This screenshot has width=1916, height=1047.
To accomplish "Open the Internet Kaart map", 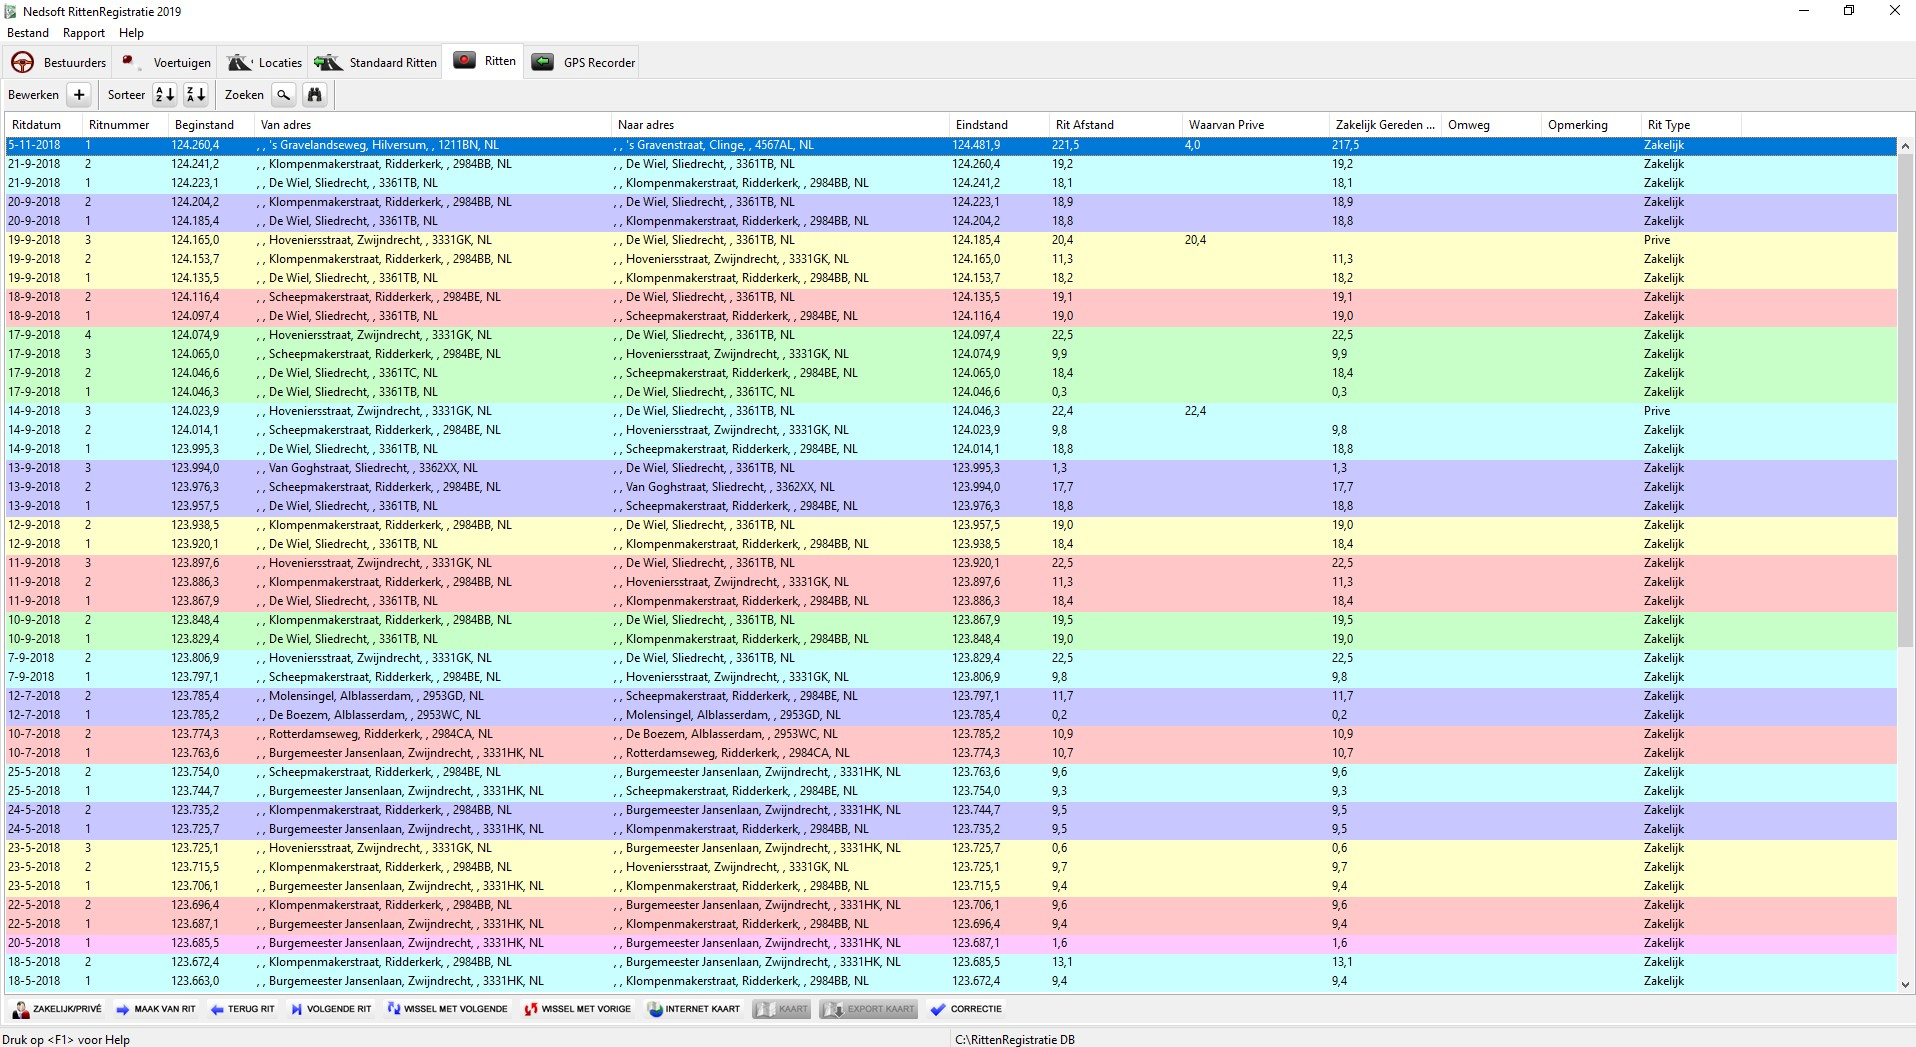I will click(694, 1009).
